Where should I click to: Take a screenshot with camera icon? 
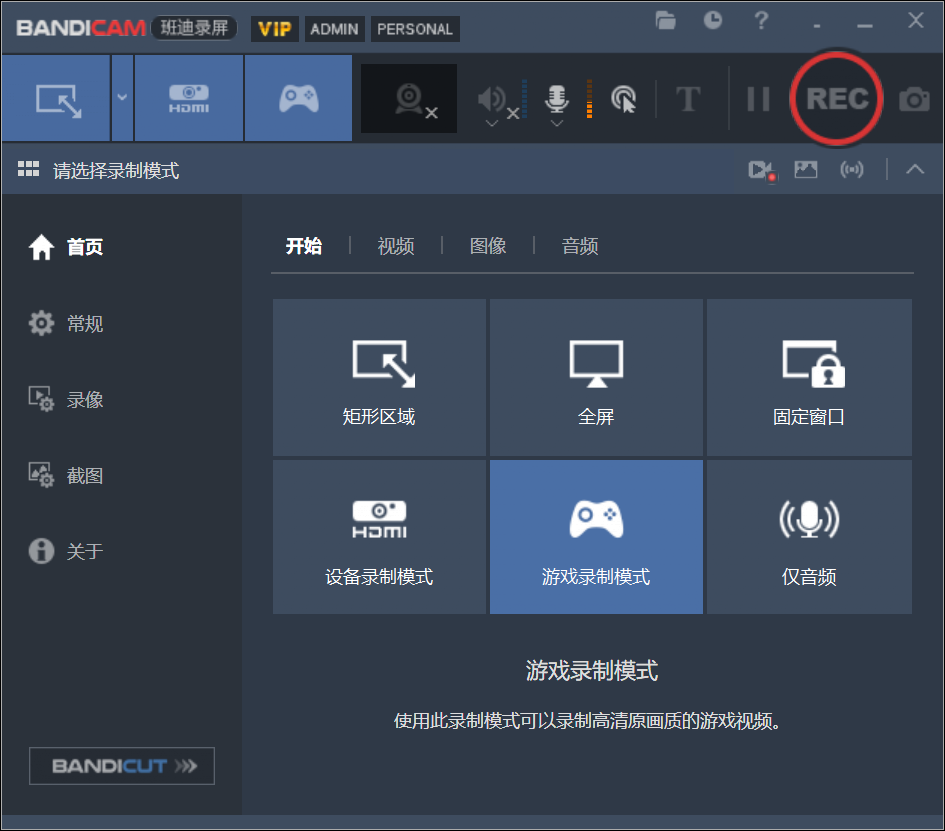click(x=914, y=99)
